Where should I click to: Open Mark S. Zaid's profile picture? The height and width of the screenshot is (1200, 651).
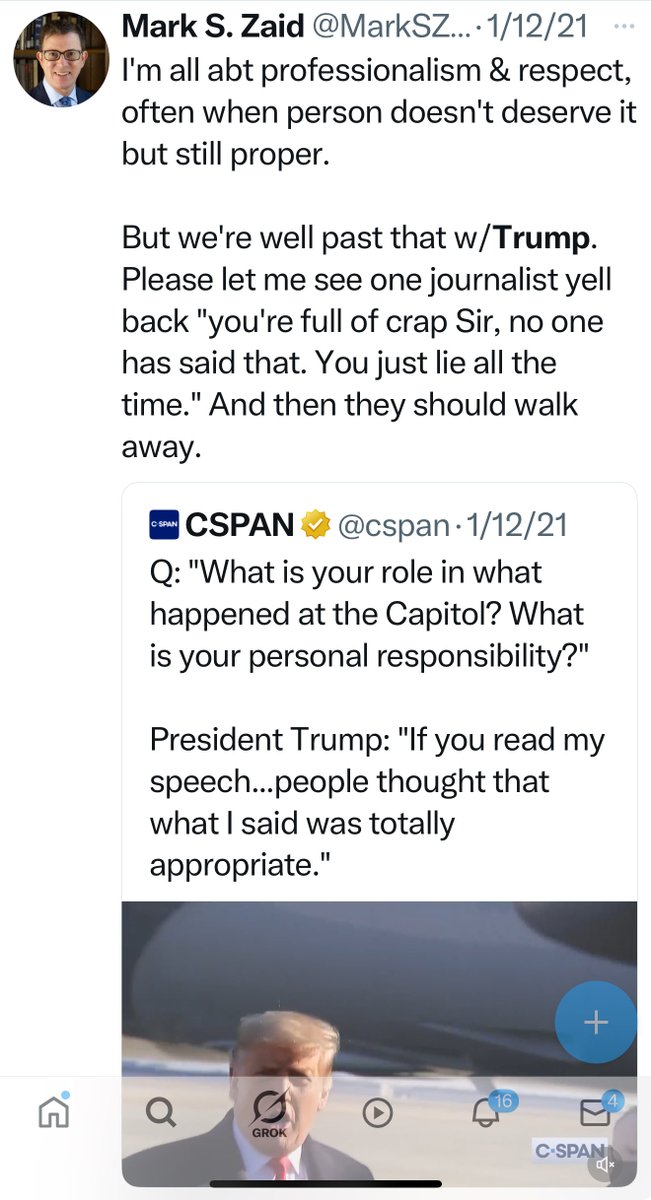coord(60,60)
